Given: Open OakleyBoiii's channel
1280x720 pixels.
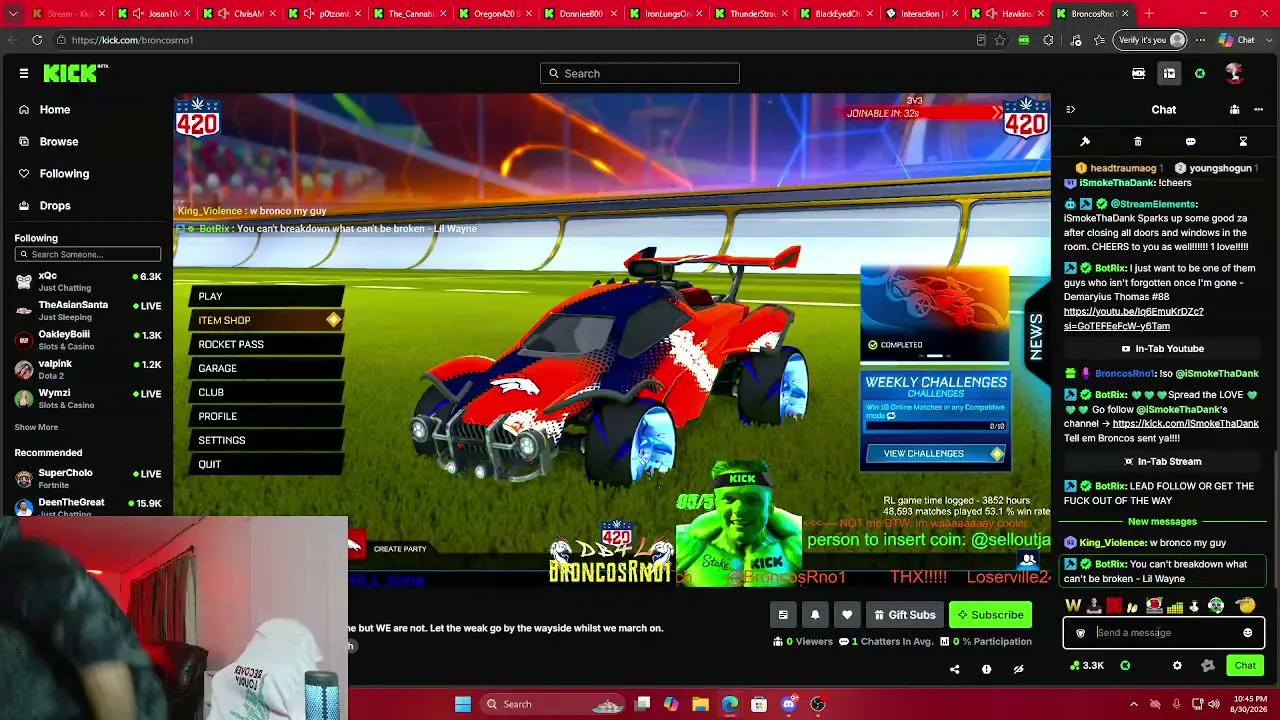Looking at the screenshot, I should tap(87, 339).
